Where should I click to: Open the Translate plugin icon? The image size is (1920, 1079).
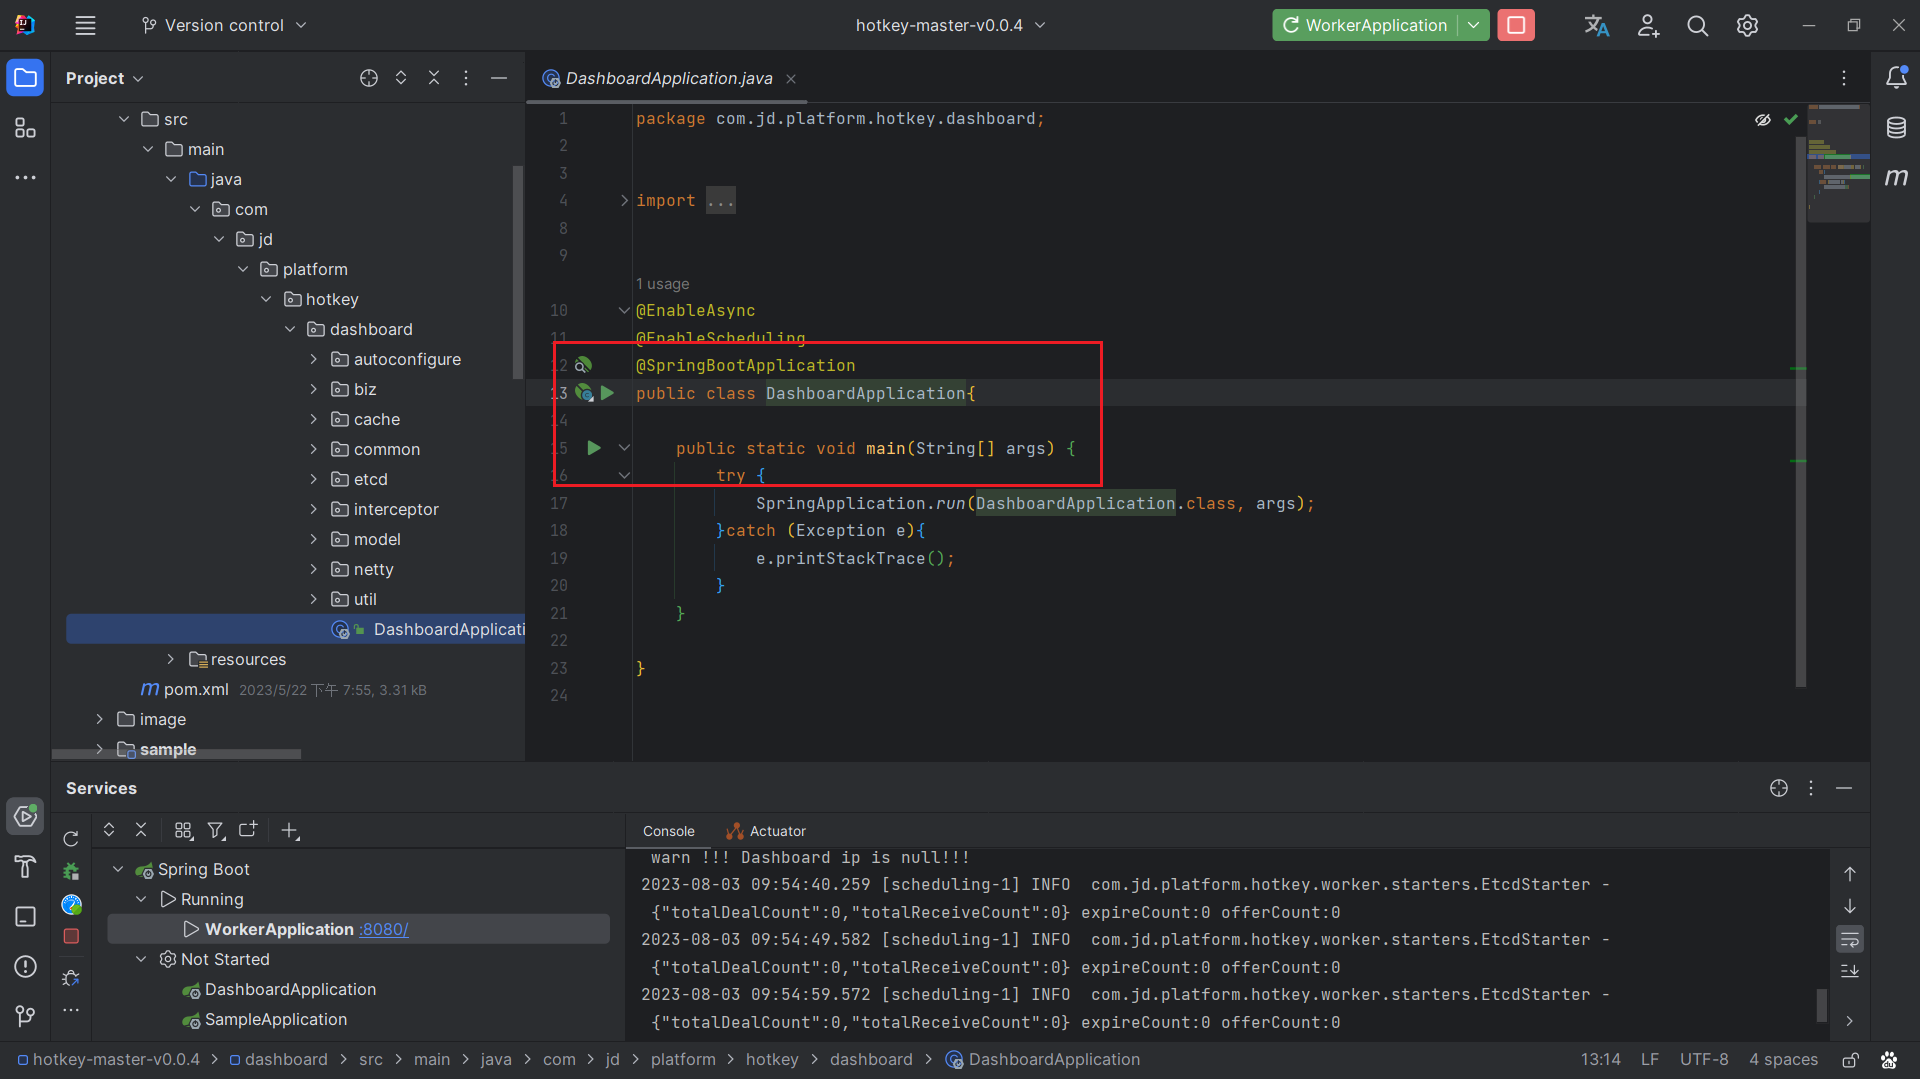pos(1596,25)
